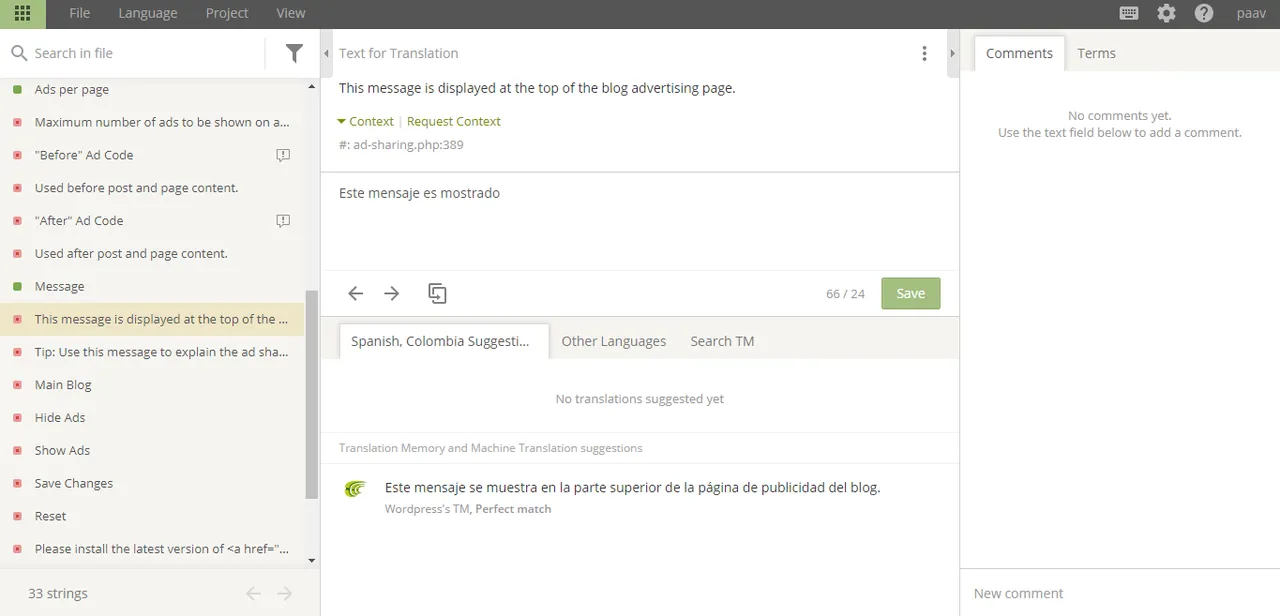The width and height of the screenshot is (1280, 616).
Task: Click the Request Context link
Action: 454,121
